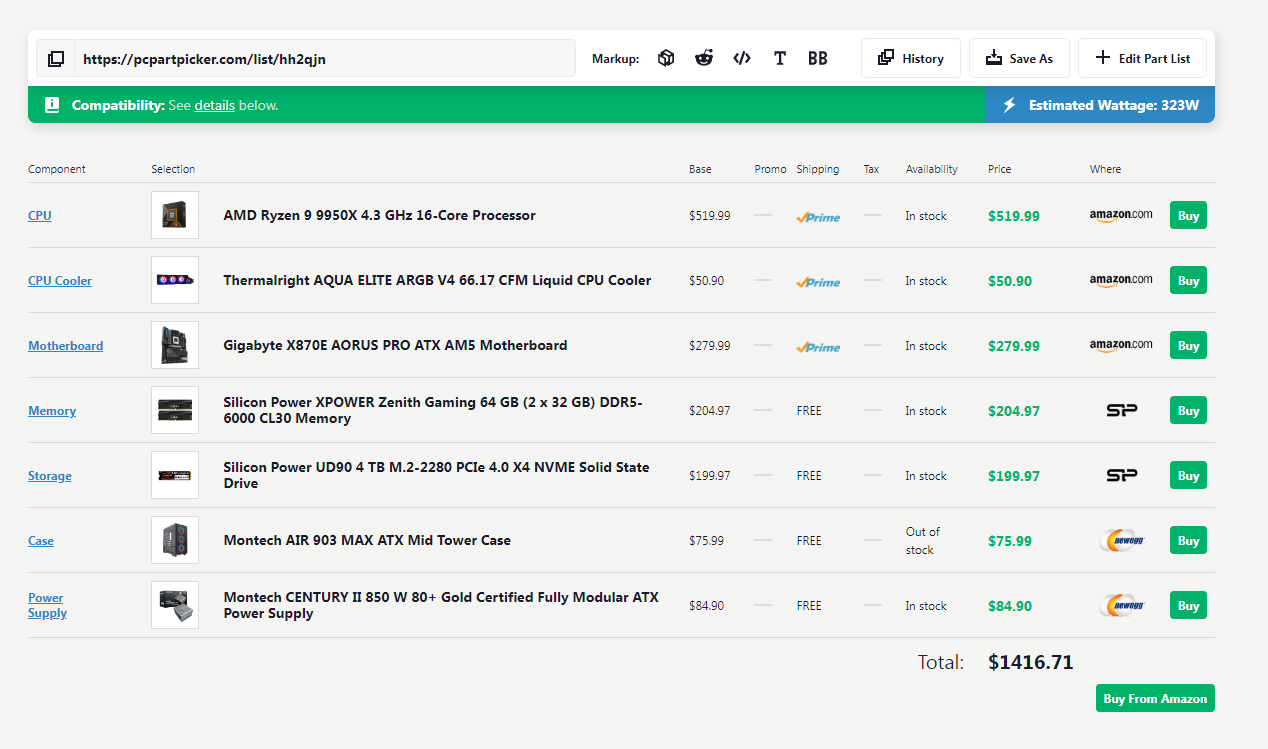This screenshot has width=1268, height=749.
Task: Open the compatibility details link
Action: click(214, 105)
